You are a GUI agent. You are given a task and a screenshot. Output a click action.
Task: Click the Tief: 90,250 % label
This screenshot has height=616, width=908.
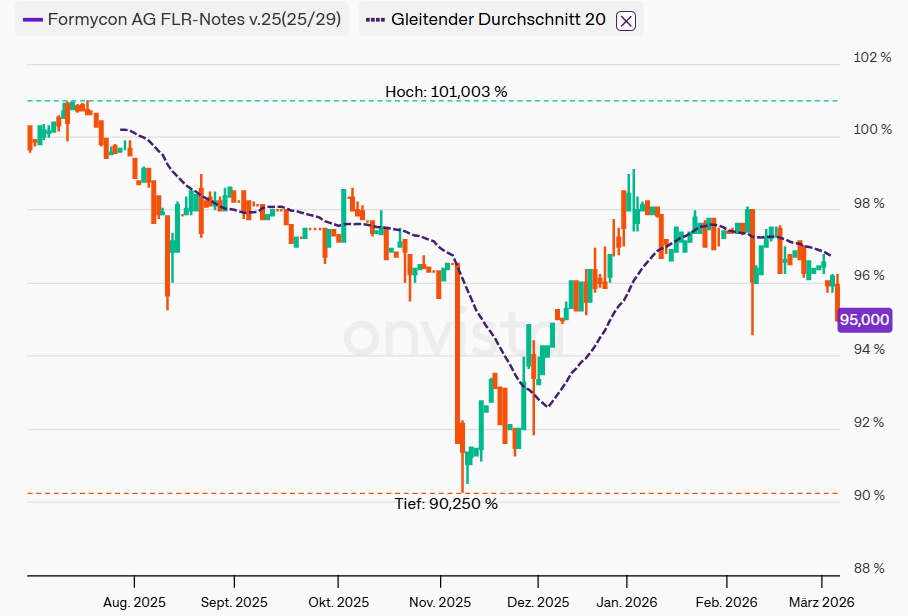click(x=446, y=504)
